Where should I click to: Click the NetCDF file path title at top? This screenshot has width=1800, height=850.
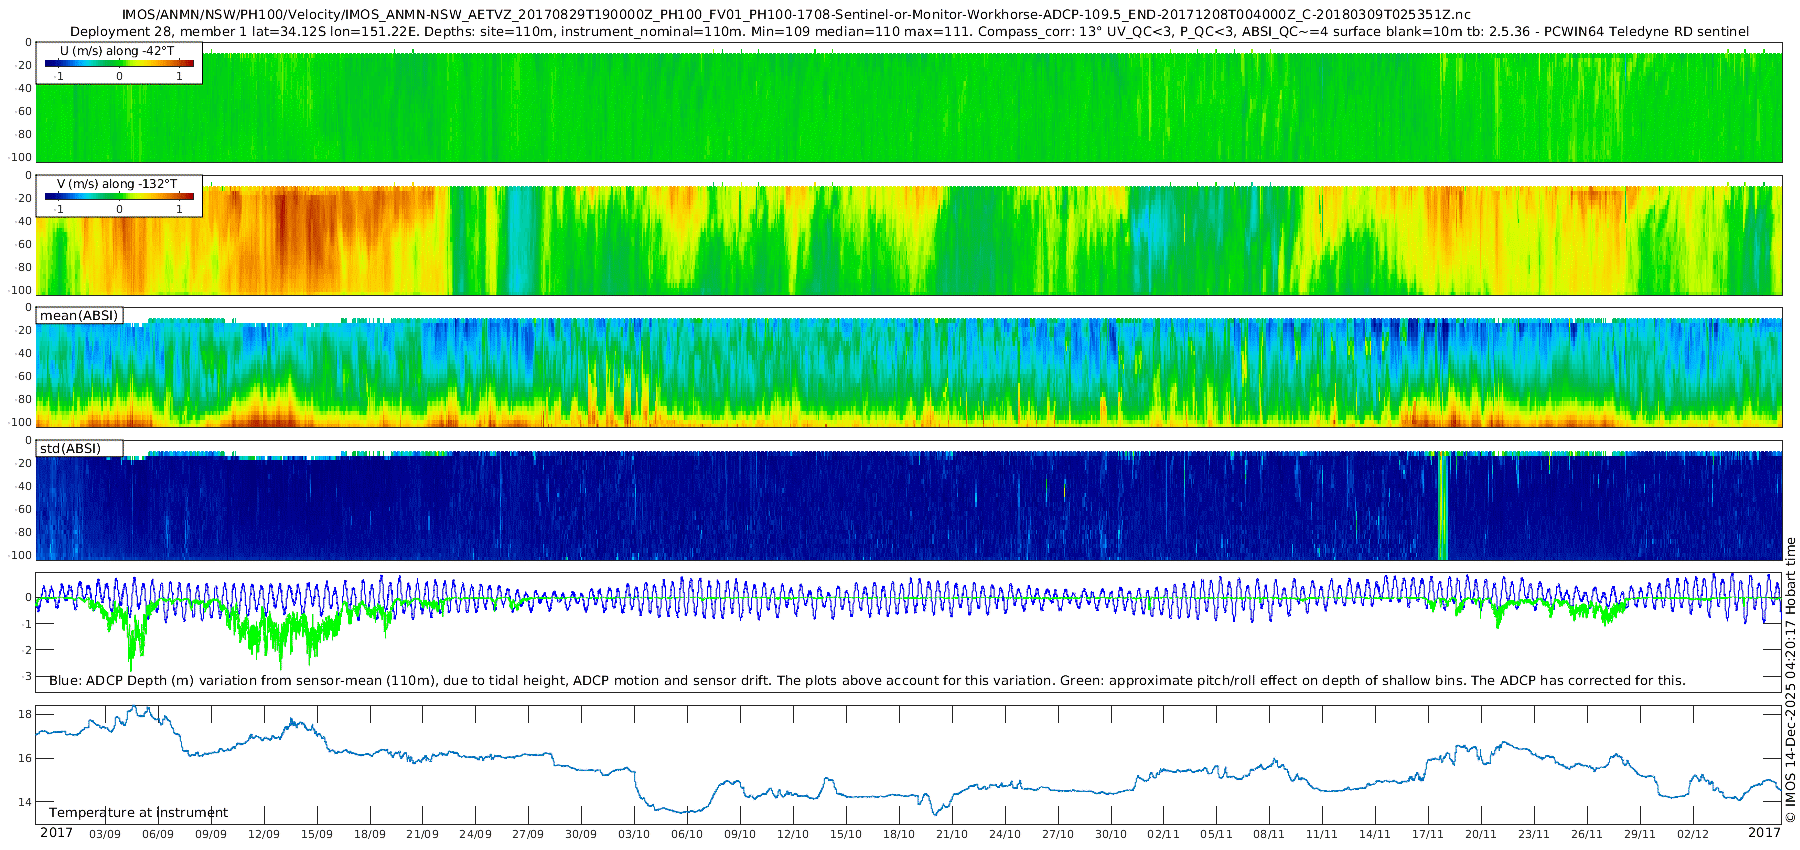pyautogui.click(x=796, y=14)
